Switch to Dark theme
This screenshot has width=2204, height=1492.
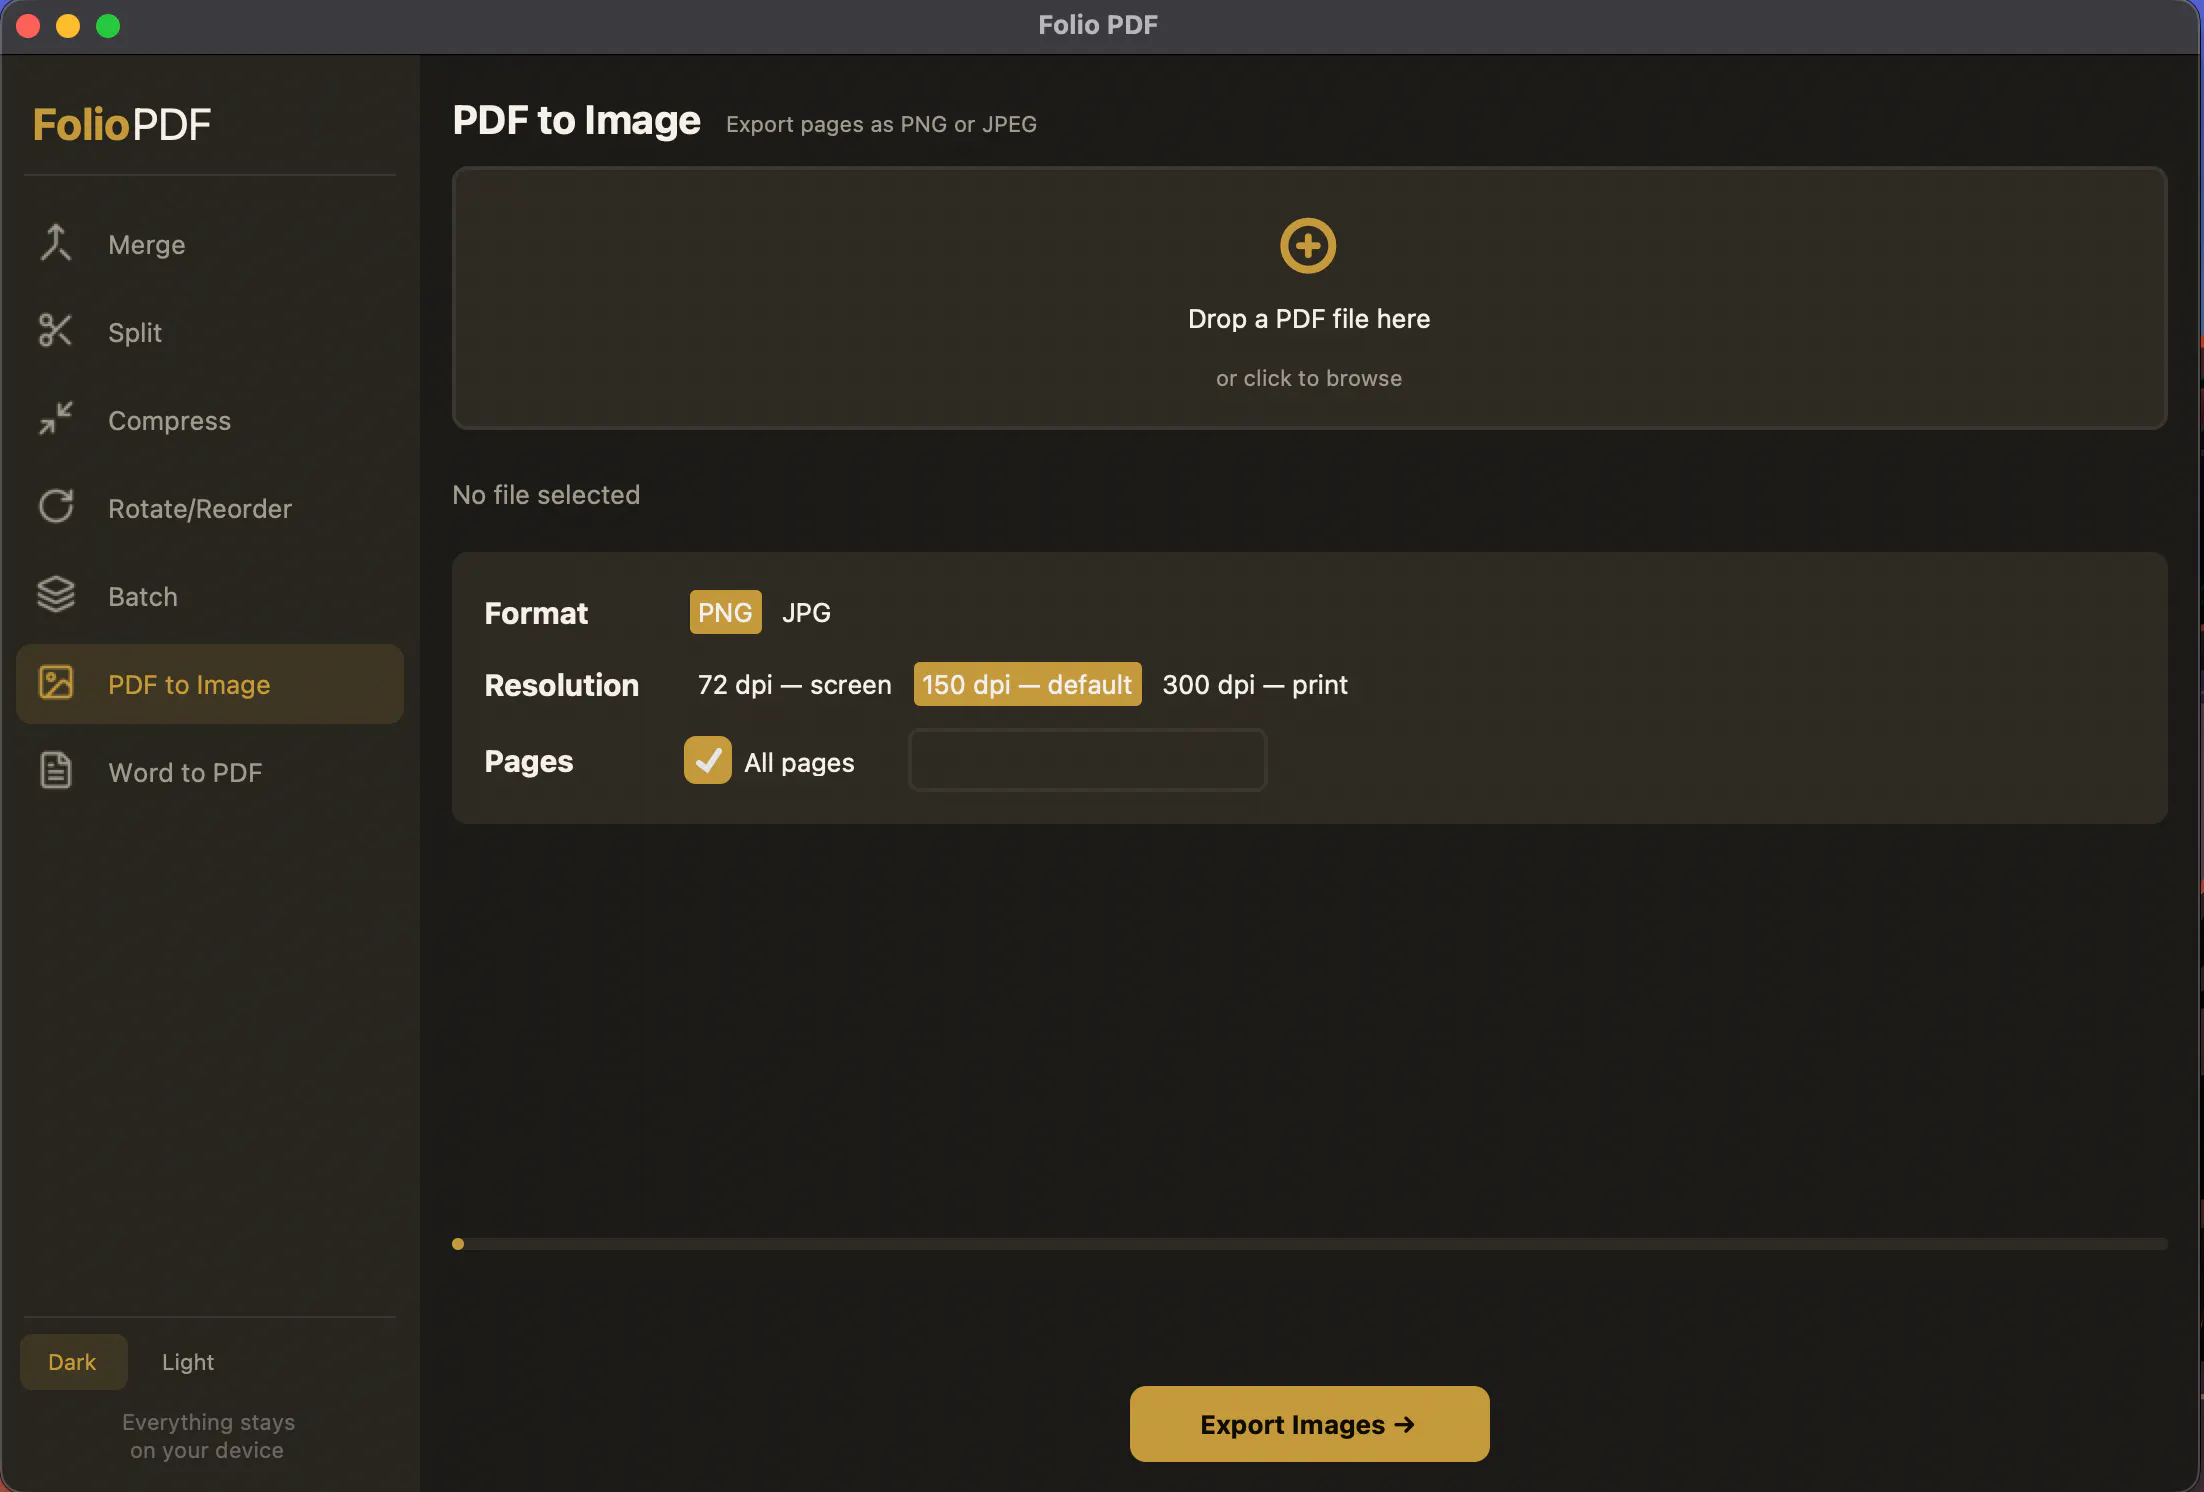click(x=73, y=1362)
